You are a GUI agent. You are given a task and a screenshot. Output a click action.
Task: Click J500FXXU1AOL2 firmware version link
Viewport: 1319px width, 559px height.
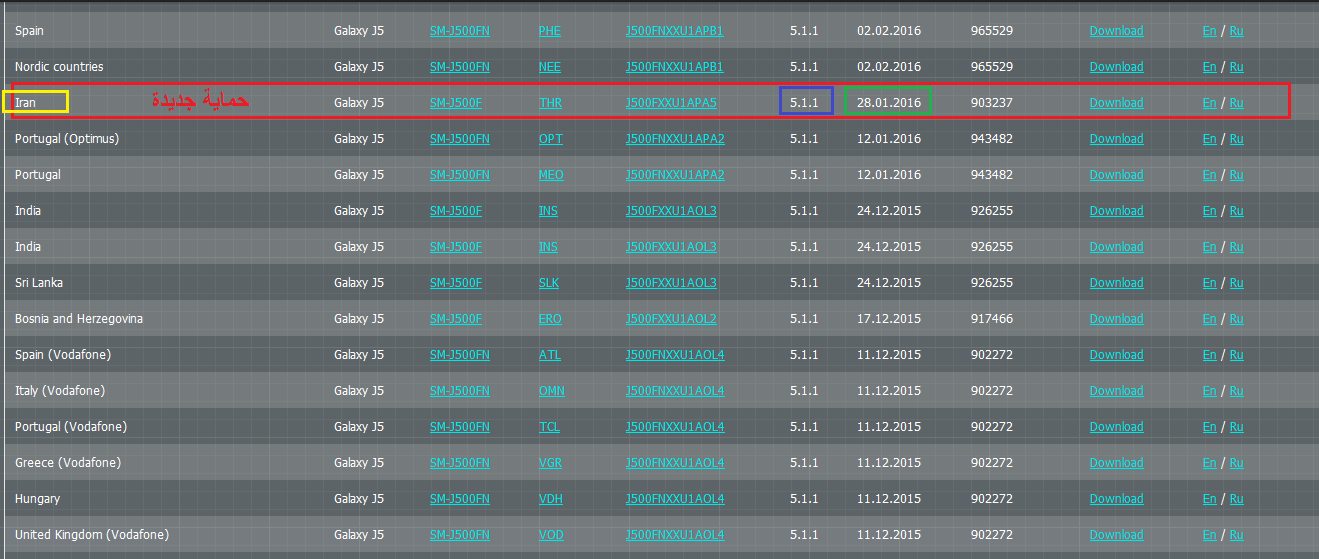pos(671,319)
